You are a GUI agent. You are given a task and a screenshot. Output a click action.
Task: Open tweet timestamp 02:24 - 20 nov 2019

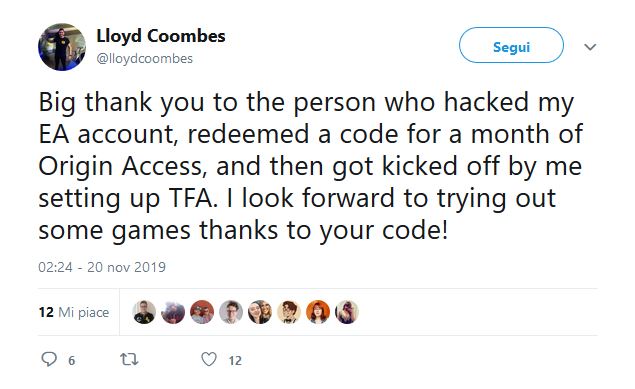pyautogui.click(x=102, y=267)
